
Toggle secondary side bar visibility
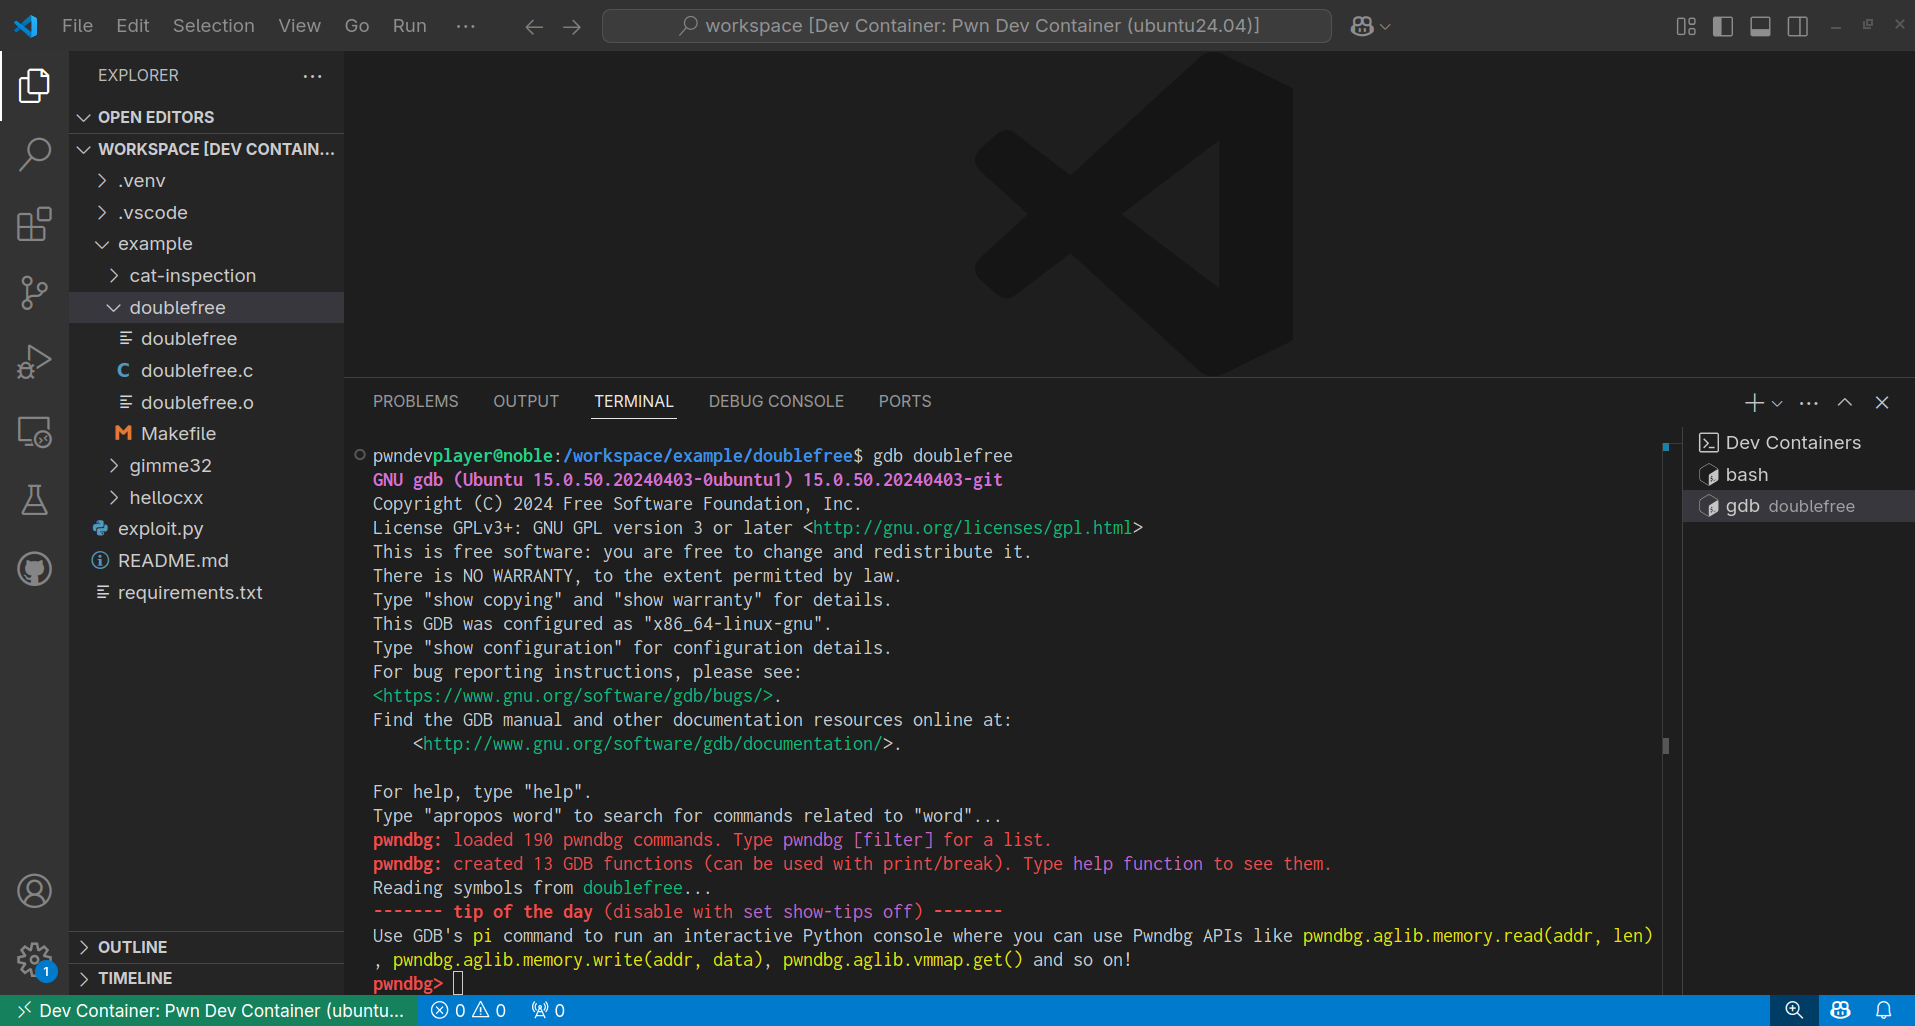click(1797, 26)
